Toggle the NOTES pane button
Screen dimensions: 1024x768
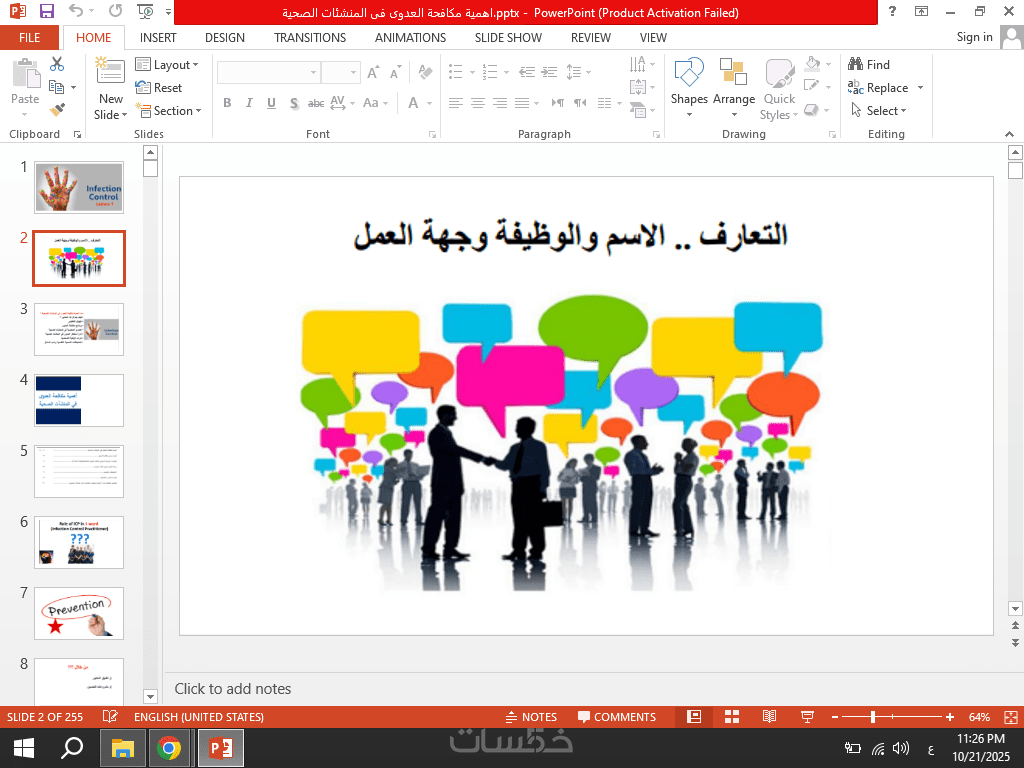(x=531, y=716)
